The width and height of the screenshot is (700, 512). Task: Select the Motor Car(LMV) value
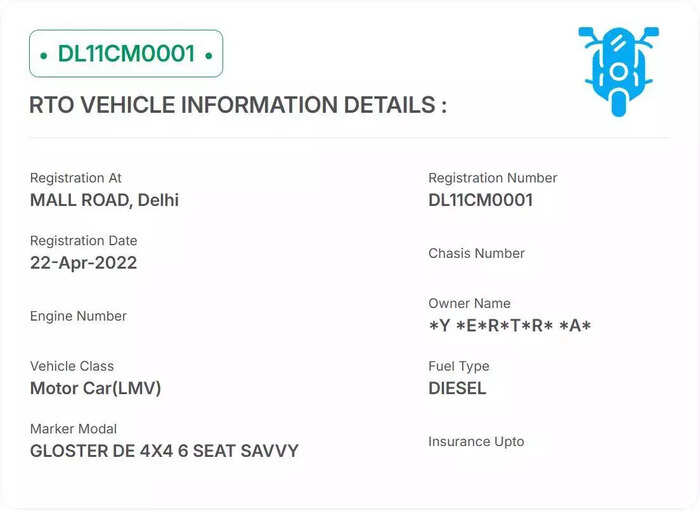tap(96, 388)
